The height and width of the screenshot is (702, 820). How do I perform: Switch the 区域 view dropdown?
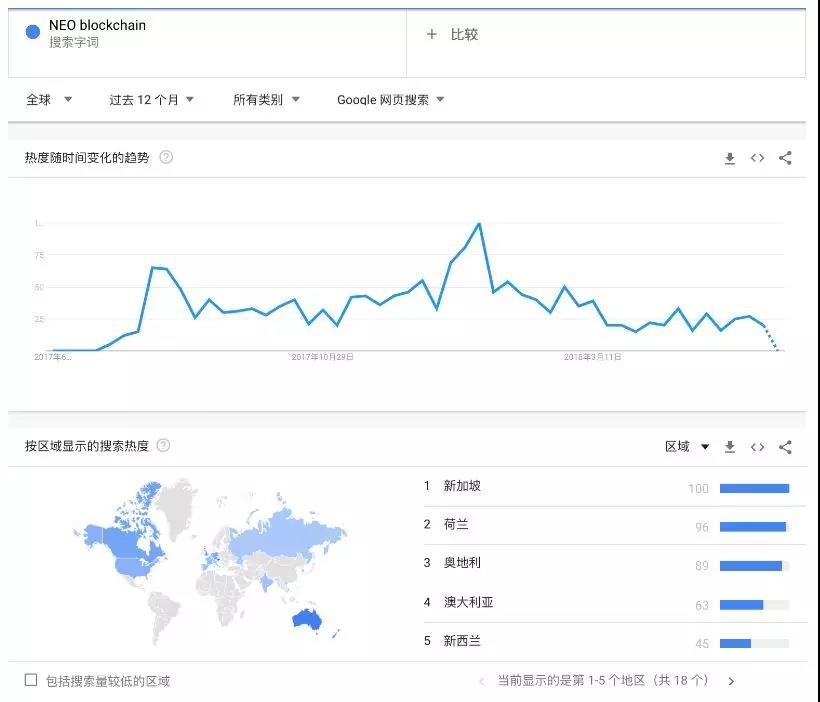tap(687, 447)
